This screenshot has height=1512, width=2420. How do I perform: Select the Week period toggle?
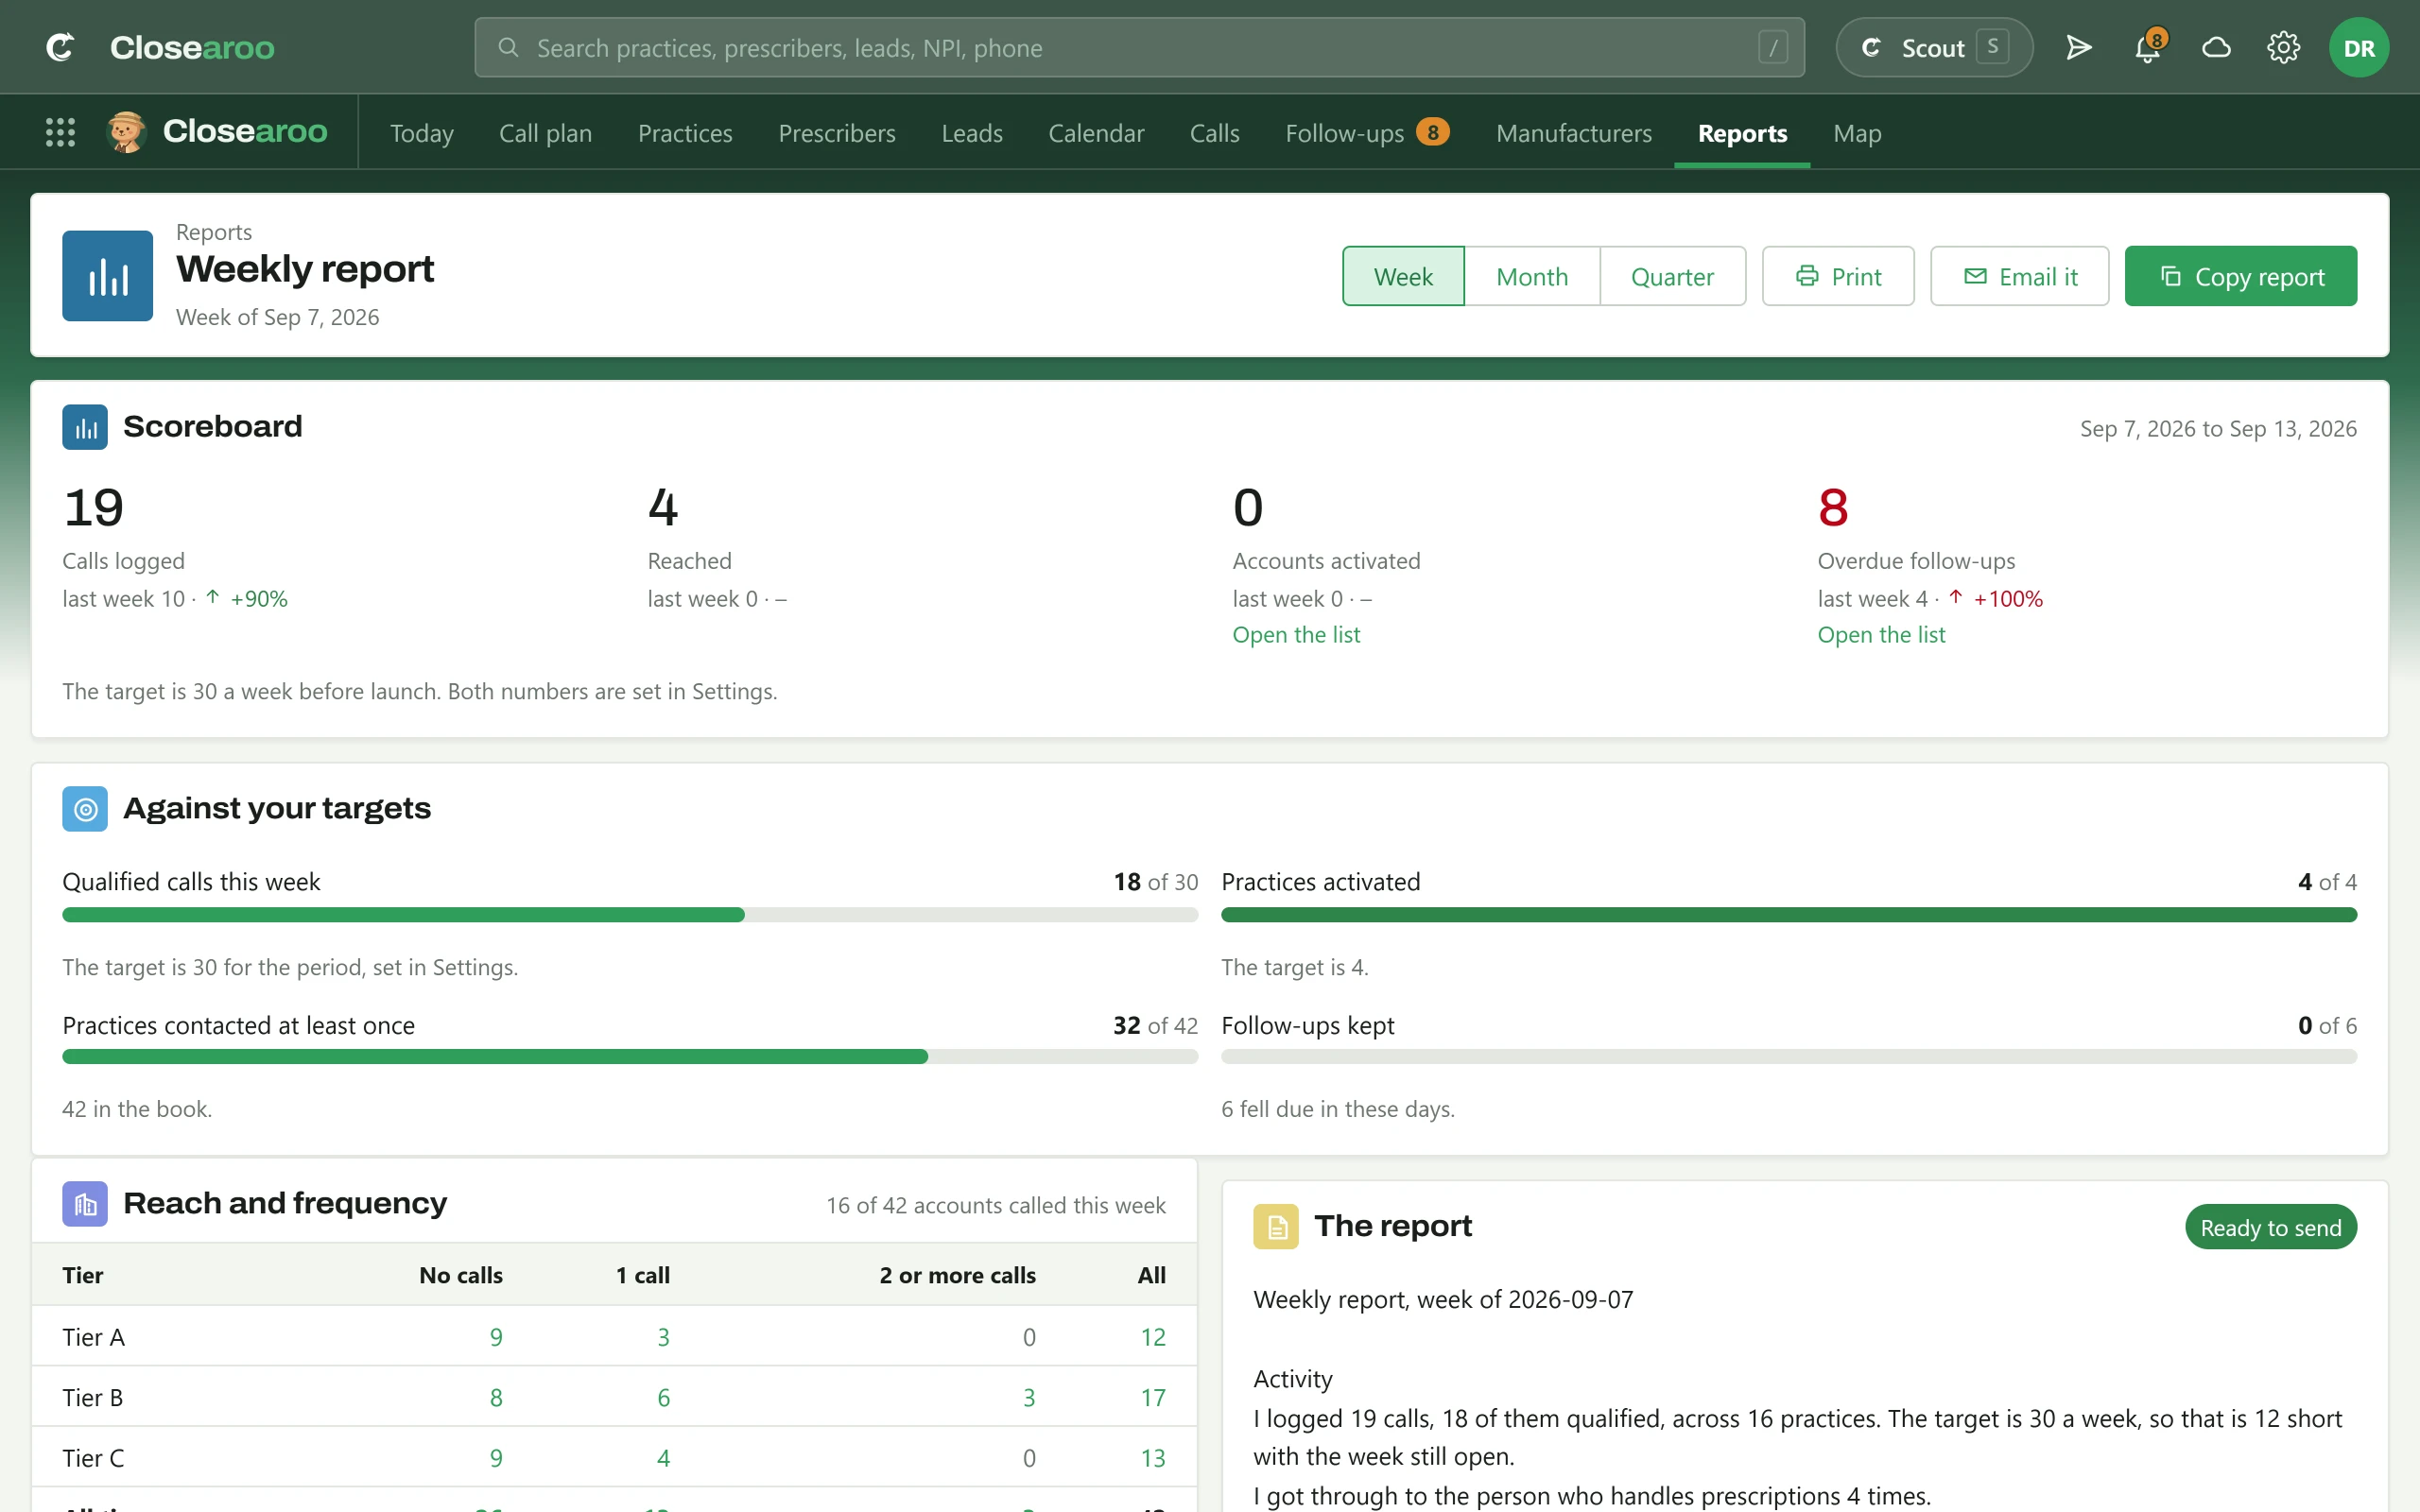point(1403,276)
